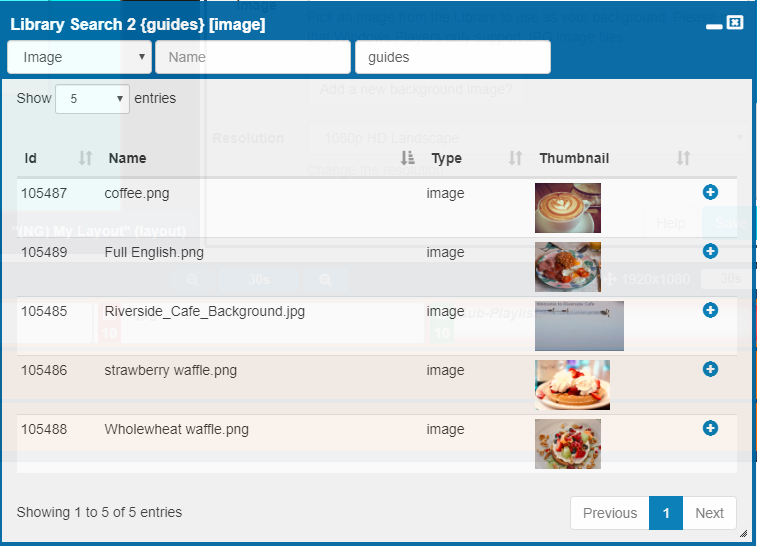Sort entries by Type column icon

pos(516,158)
